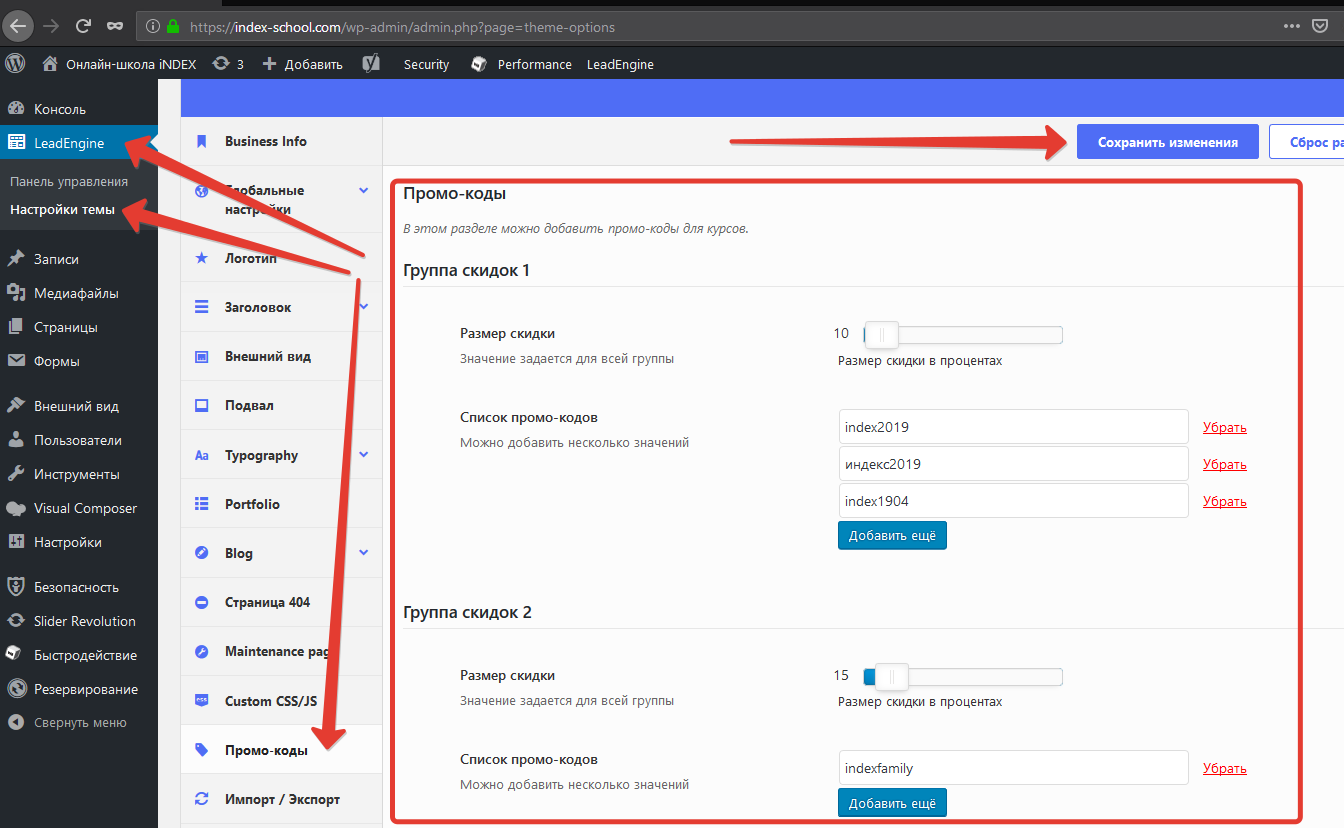Expand the Typography section chevron
Viewport: 1344px width, 828px height.
[x=363, y=455]
